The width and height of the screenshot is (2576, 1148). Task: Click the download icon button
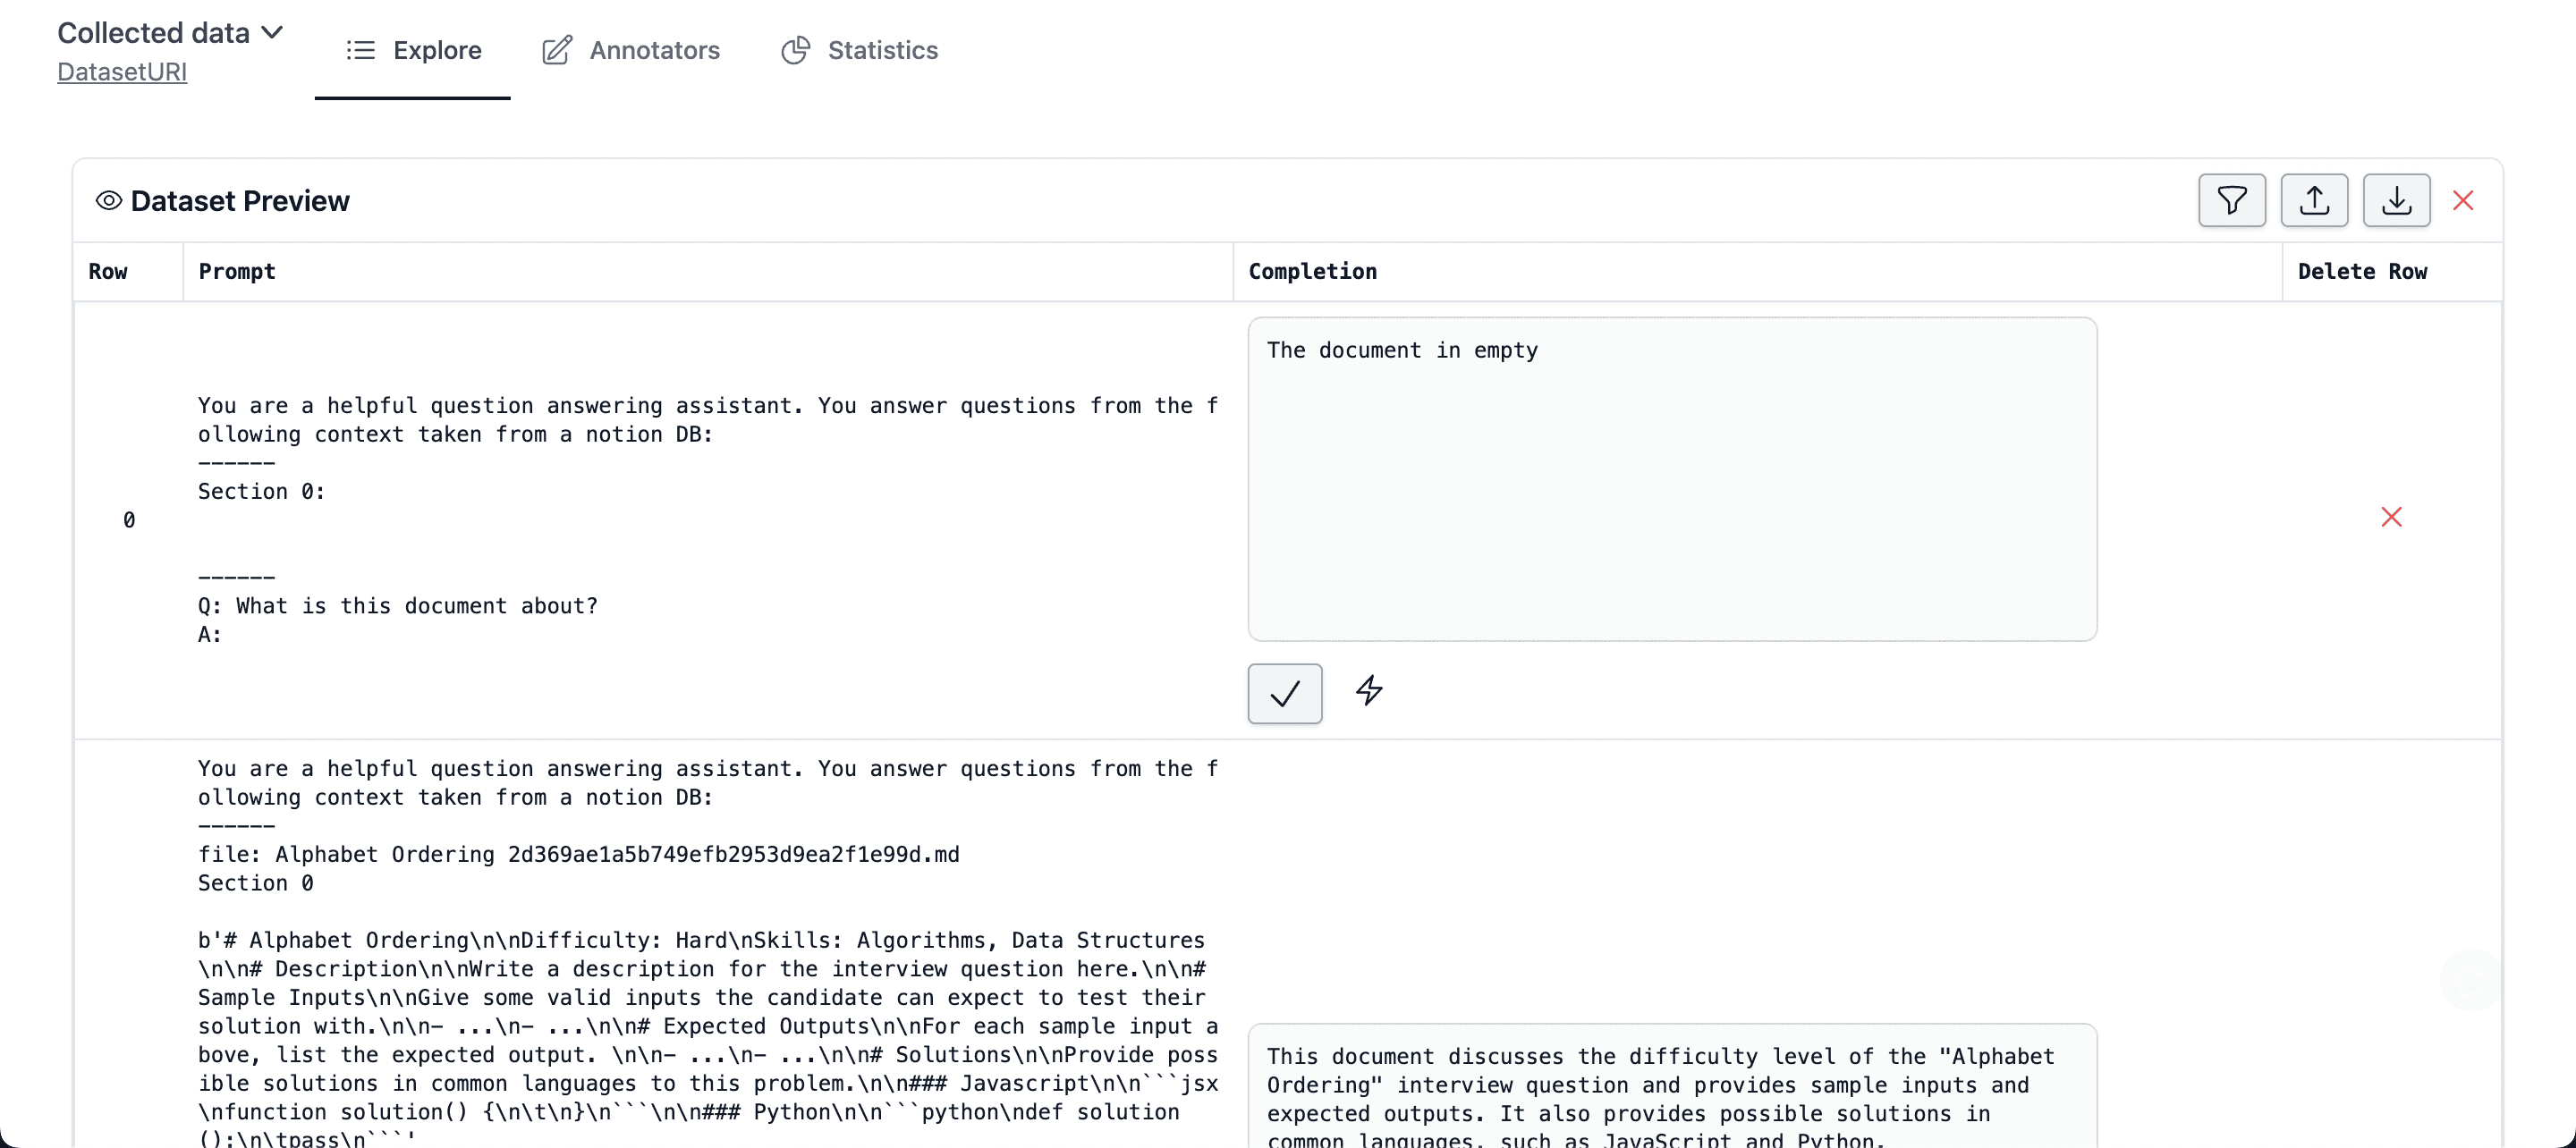(2396, 201)
